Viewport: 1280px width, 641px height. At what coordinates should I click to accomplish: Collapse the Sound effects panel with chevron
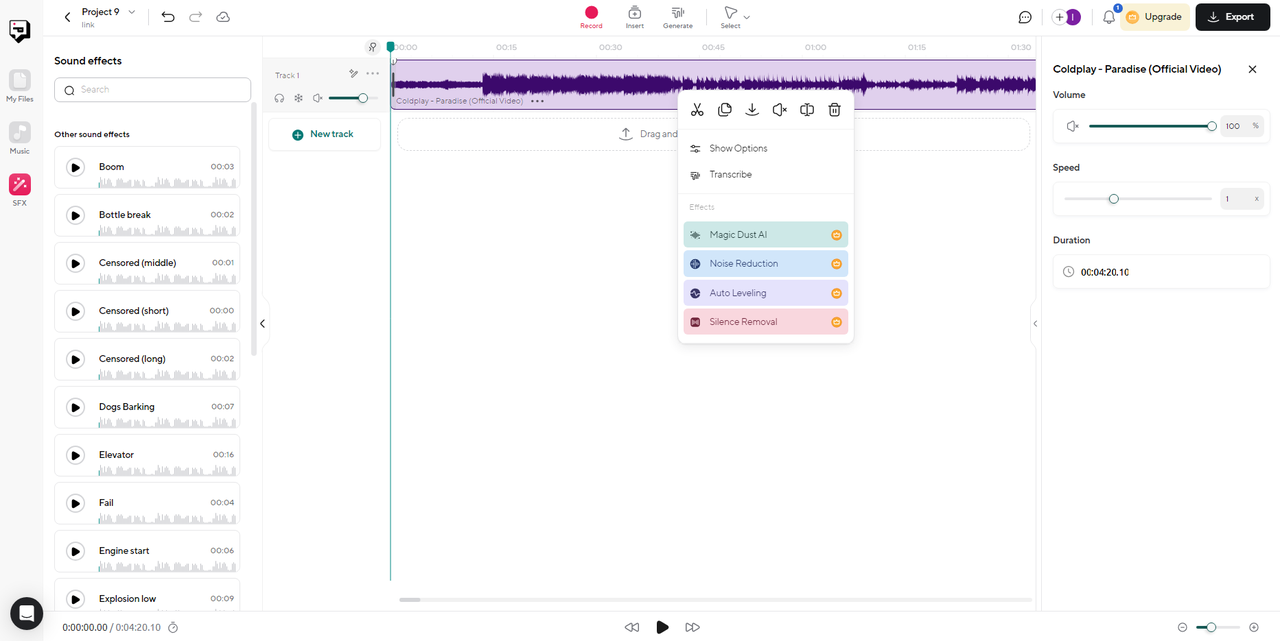coord(262,323)
